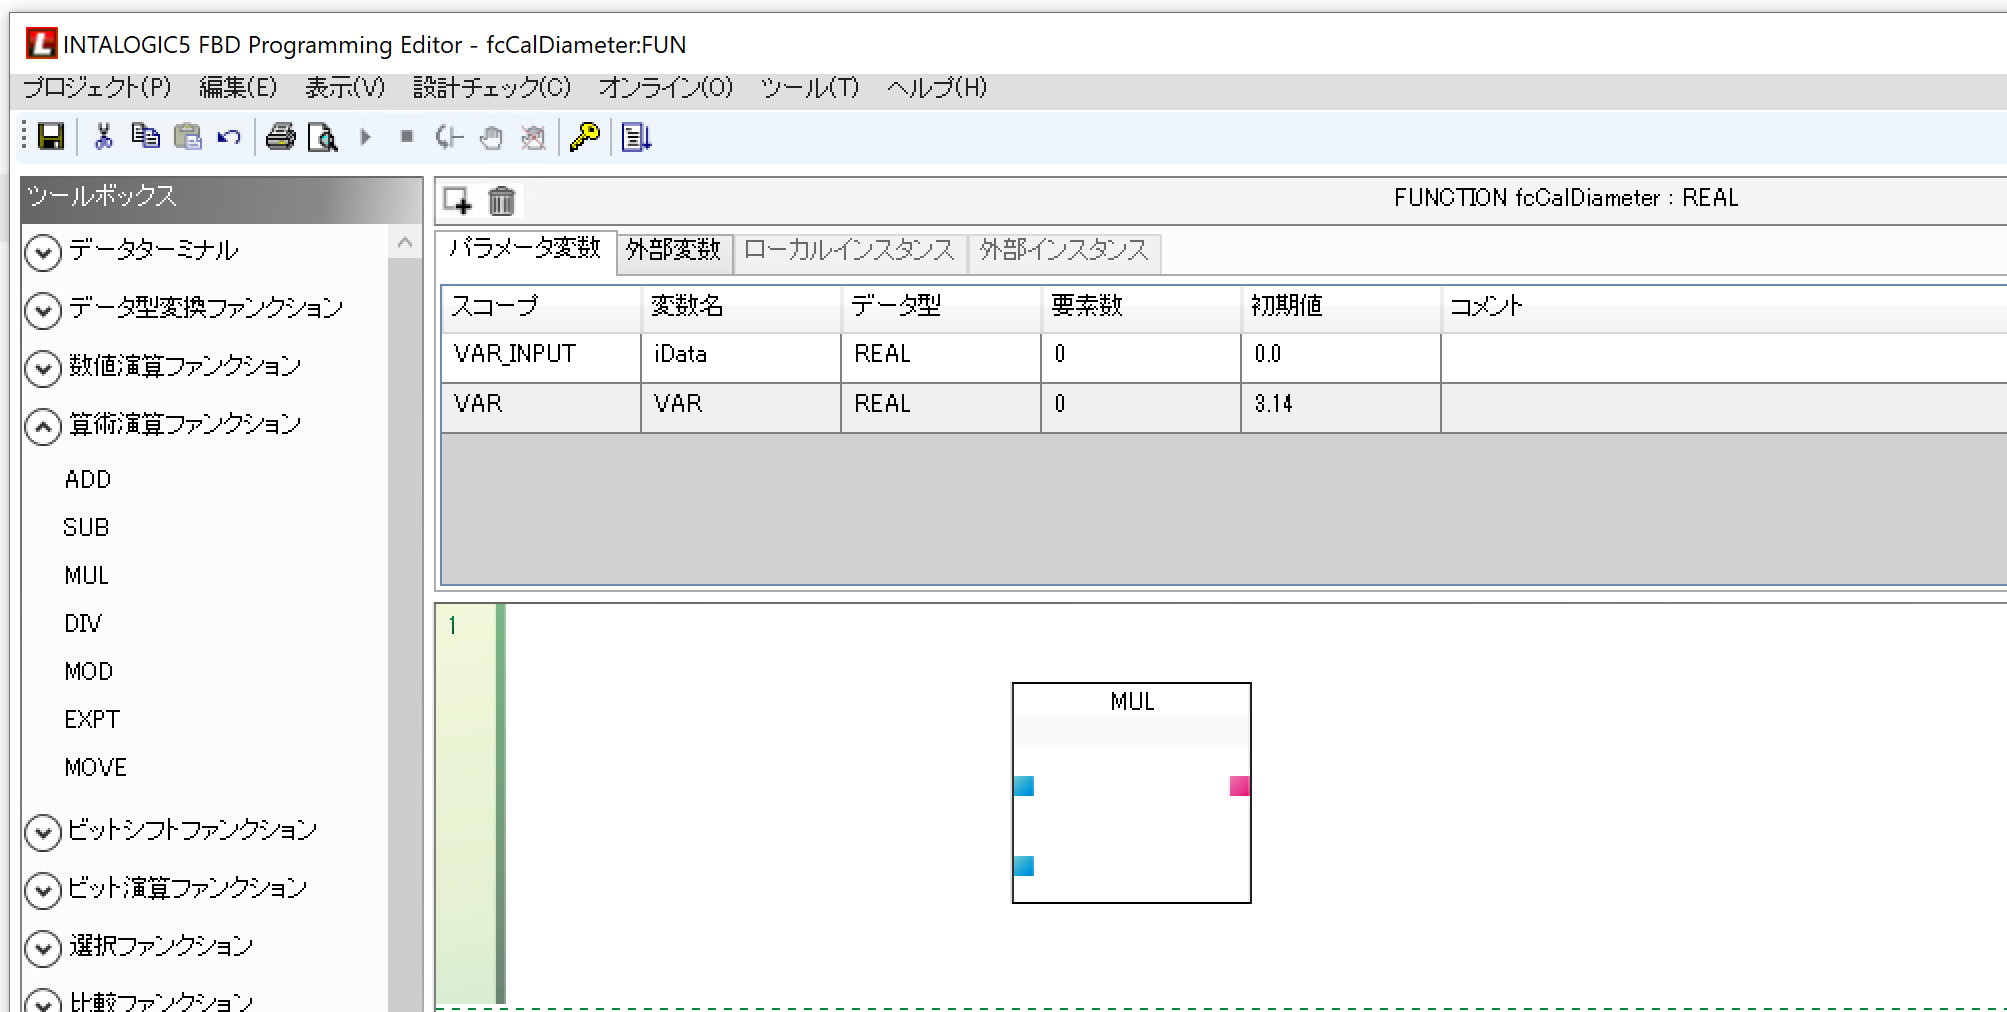Image resolution: width=2007 pixels, height=1012 pixels.
Task: Click the trash can delete icon
Action: (501, 201)
